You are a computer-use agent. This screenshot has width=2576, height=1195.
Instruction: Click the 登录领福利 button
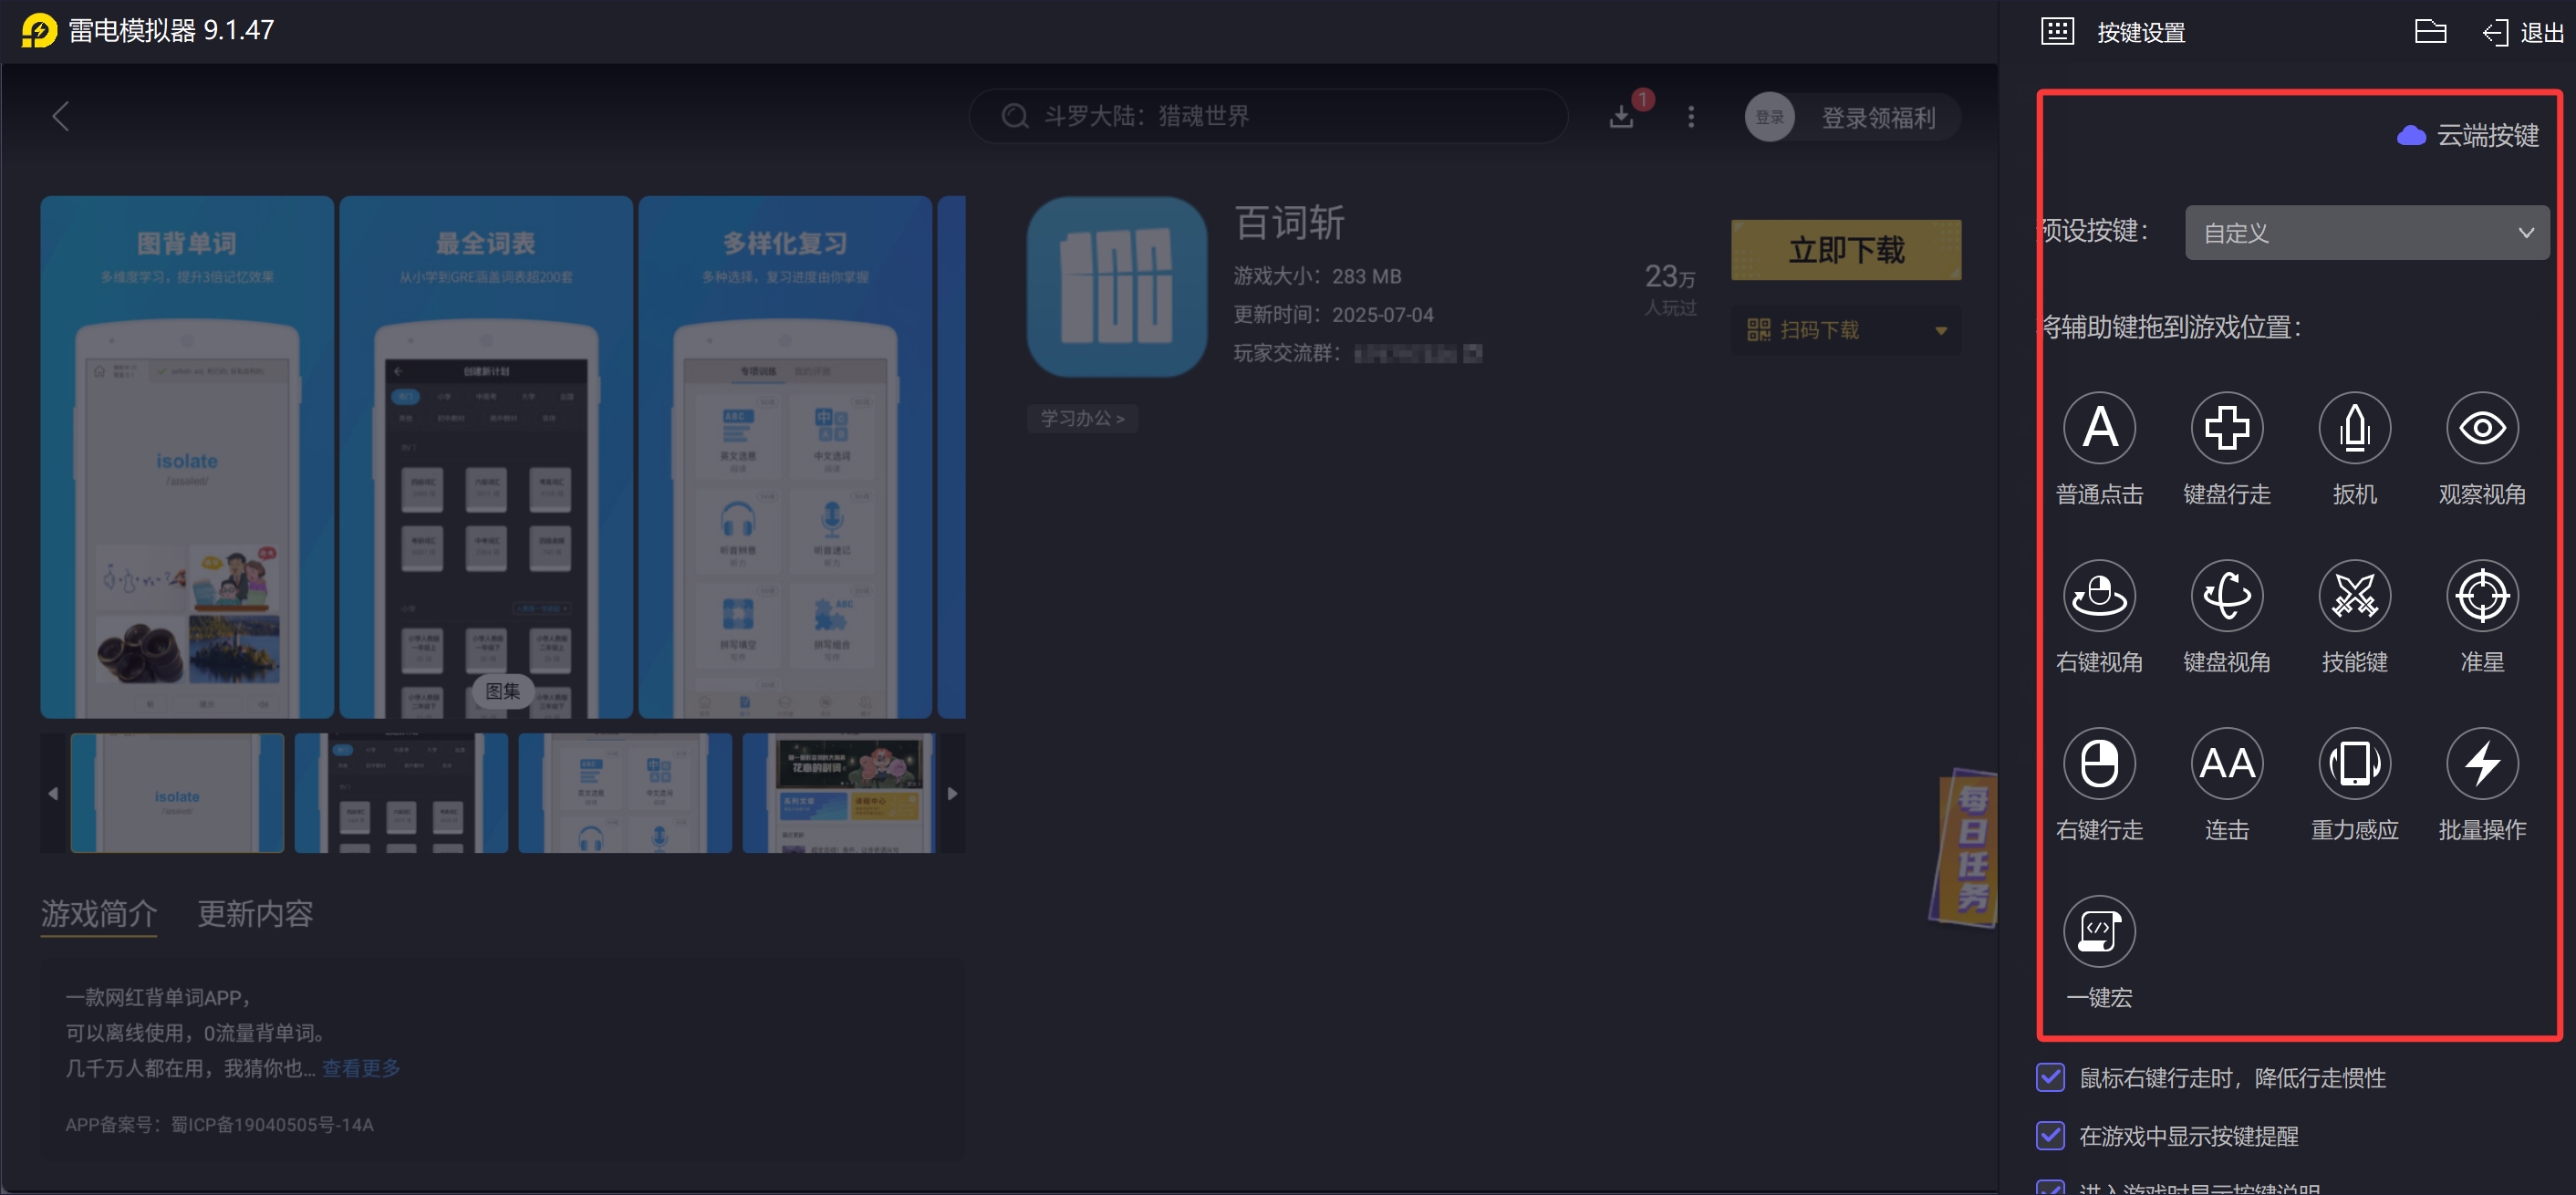point(1878,118)
